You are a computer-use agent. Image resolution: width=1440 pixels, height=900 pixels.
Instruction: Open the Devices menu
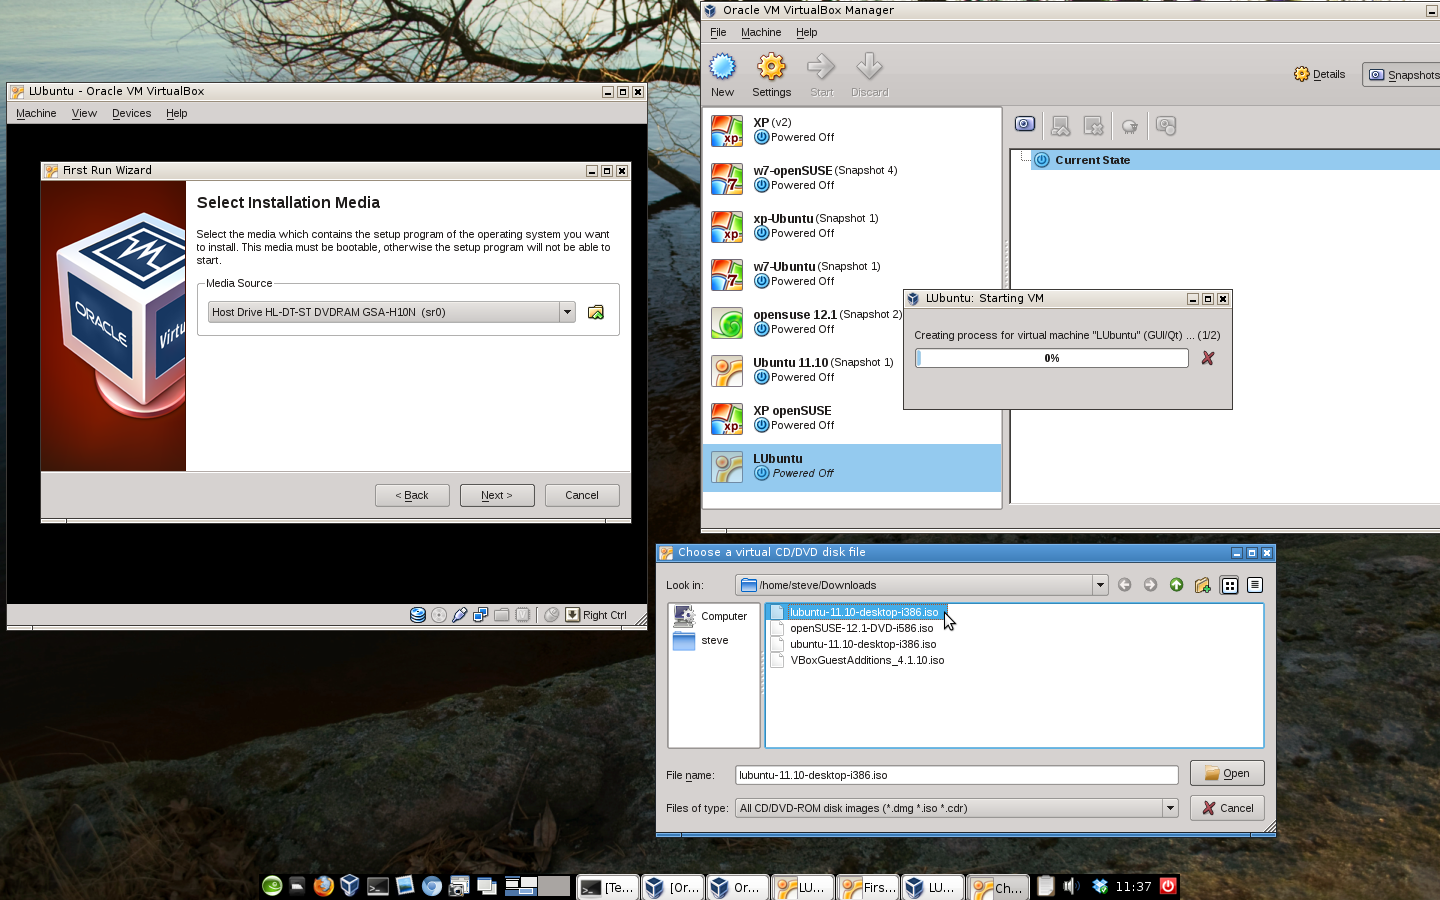[x=131, y=113]
